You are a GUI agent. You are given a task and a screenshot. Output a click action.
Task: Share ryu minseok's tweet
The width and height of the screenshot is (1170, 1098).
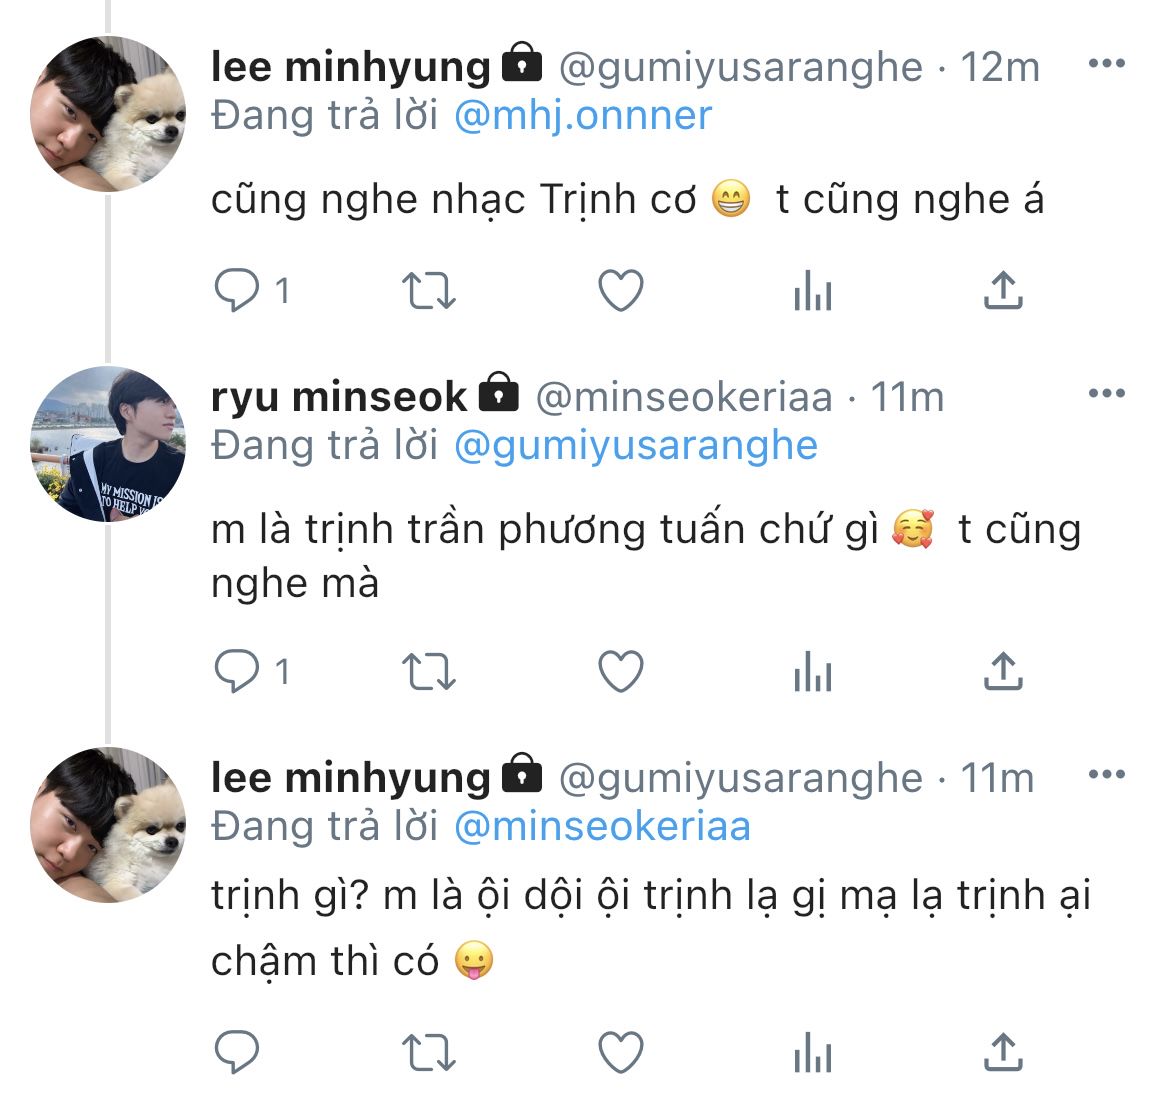(x=1002, y=672)
